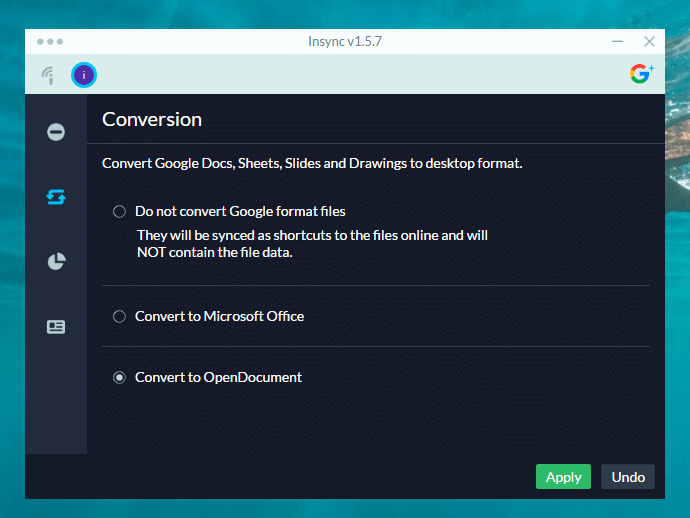Select the Convert to OpenDocument radio button
Viewport: 690px width, 518px height.
click(119, 377)
